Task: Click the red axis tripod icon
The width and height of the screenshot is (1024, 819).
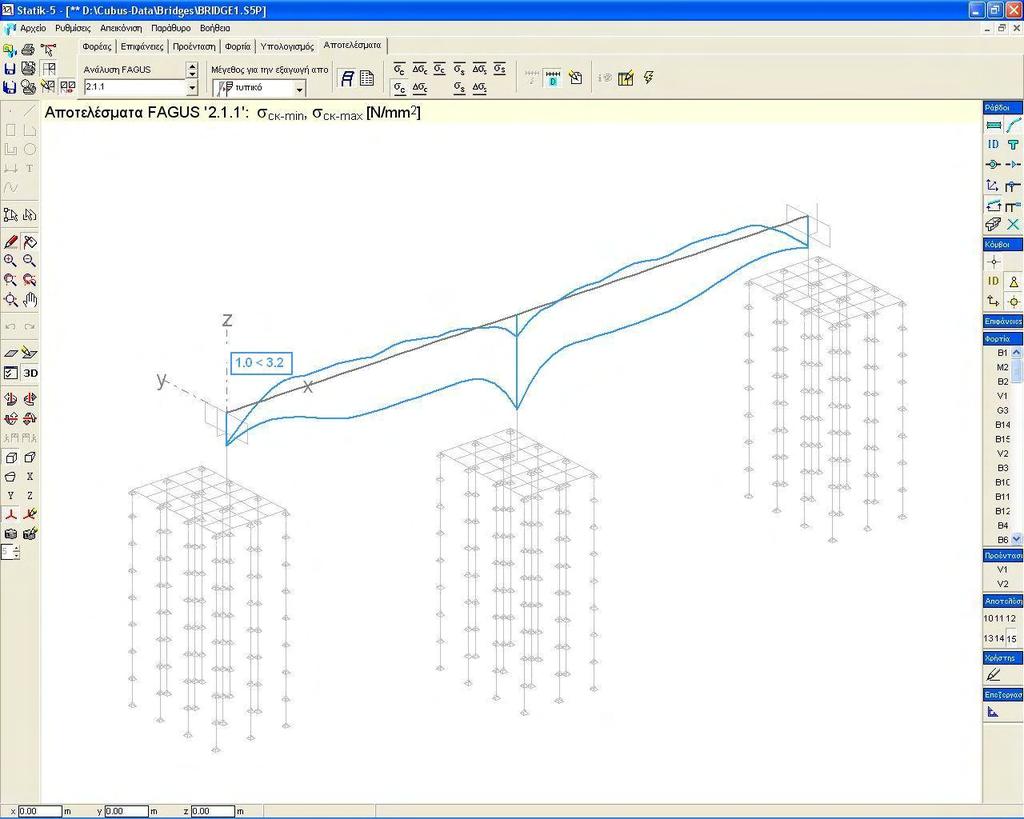Action: coord(10,515)
